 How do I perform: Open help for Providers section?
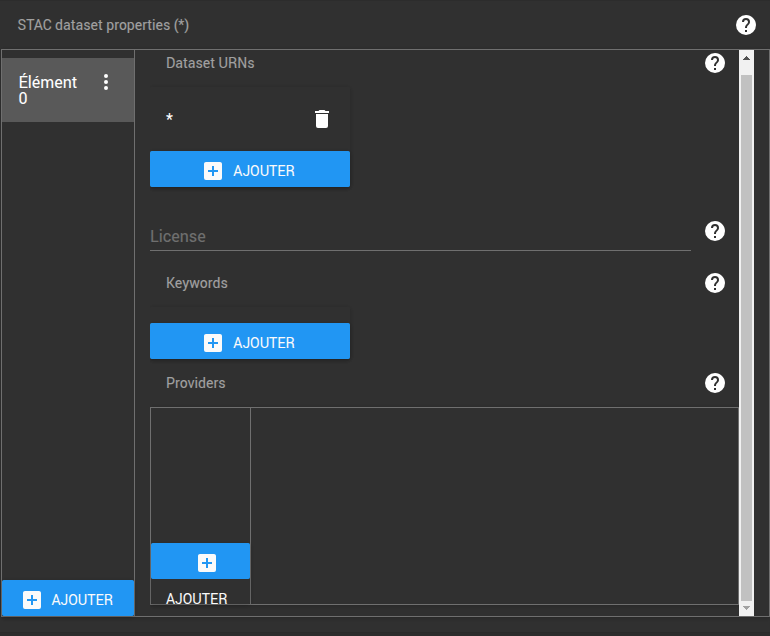pos(715,383)
